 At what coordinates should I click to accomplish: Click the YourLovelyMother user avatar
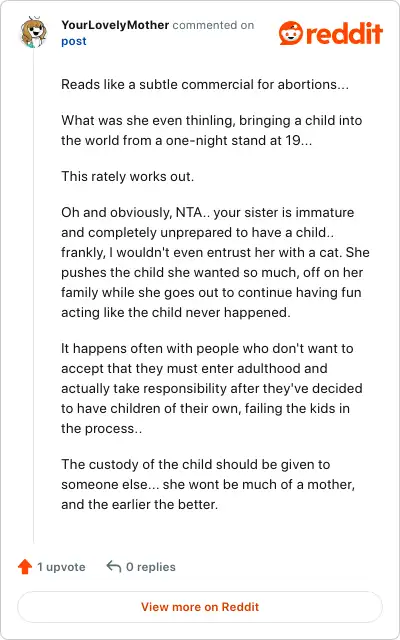point(33,32)
